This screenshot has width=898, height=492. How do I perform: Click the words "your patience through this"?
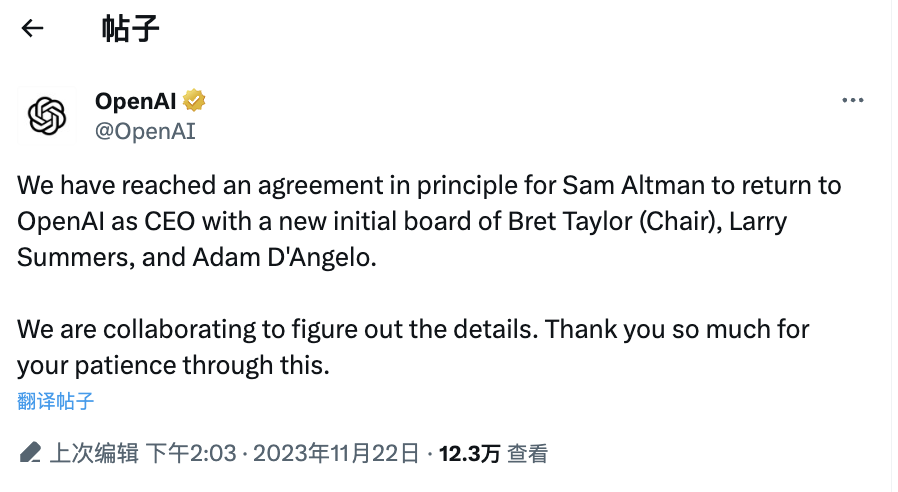click(x=172, y=365)
